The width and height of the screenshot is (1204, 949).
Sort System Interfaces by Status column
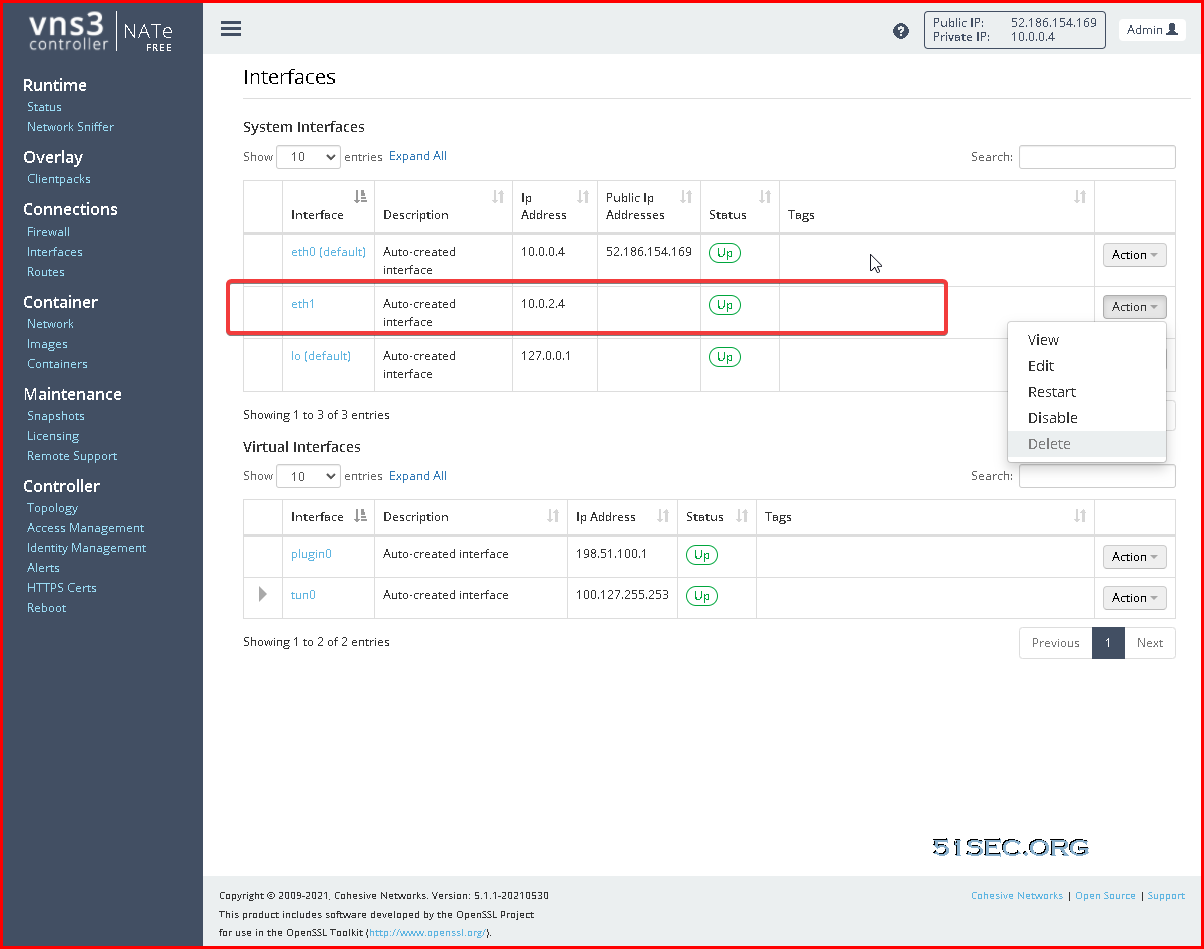pyautogui.click(x=740, y=206)
